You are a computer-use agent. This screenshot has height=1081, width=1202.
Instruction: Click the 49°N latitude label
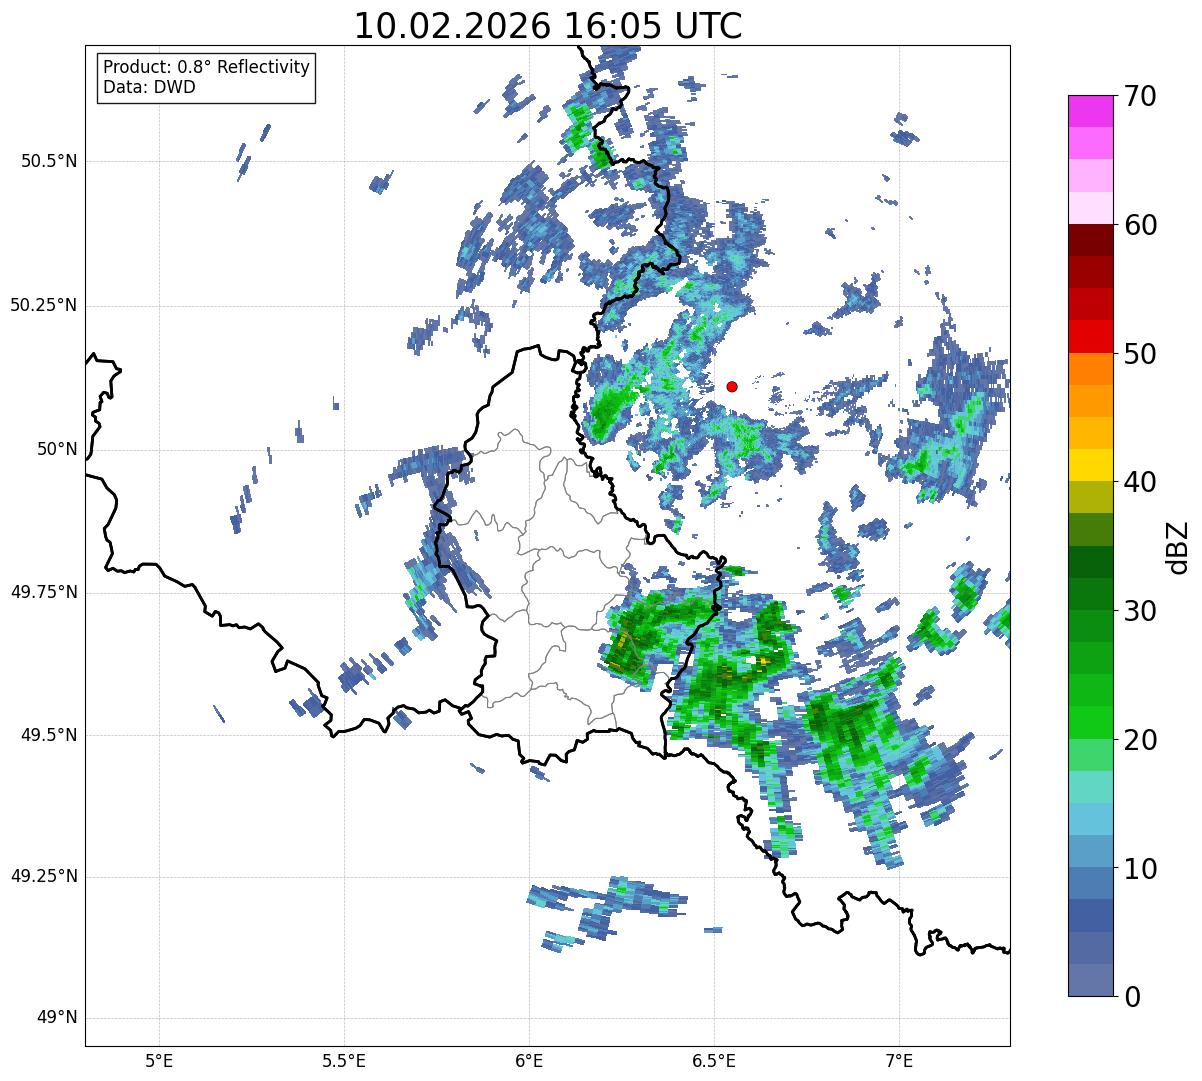tap(57, 1018)
